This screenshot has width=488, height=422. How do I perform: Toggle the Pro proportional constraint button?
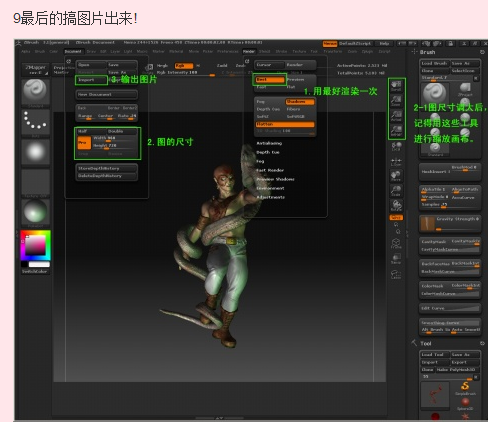click(x=84, y=143)
